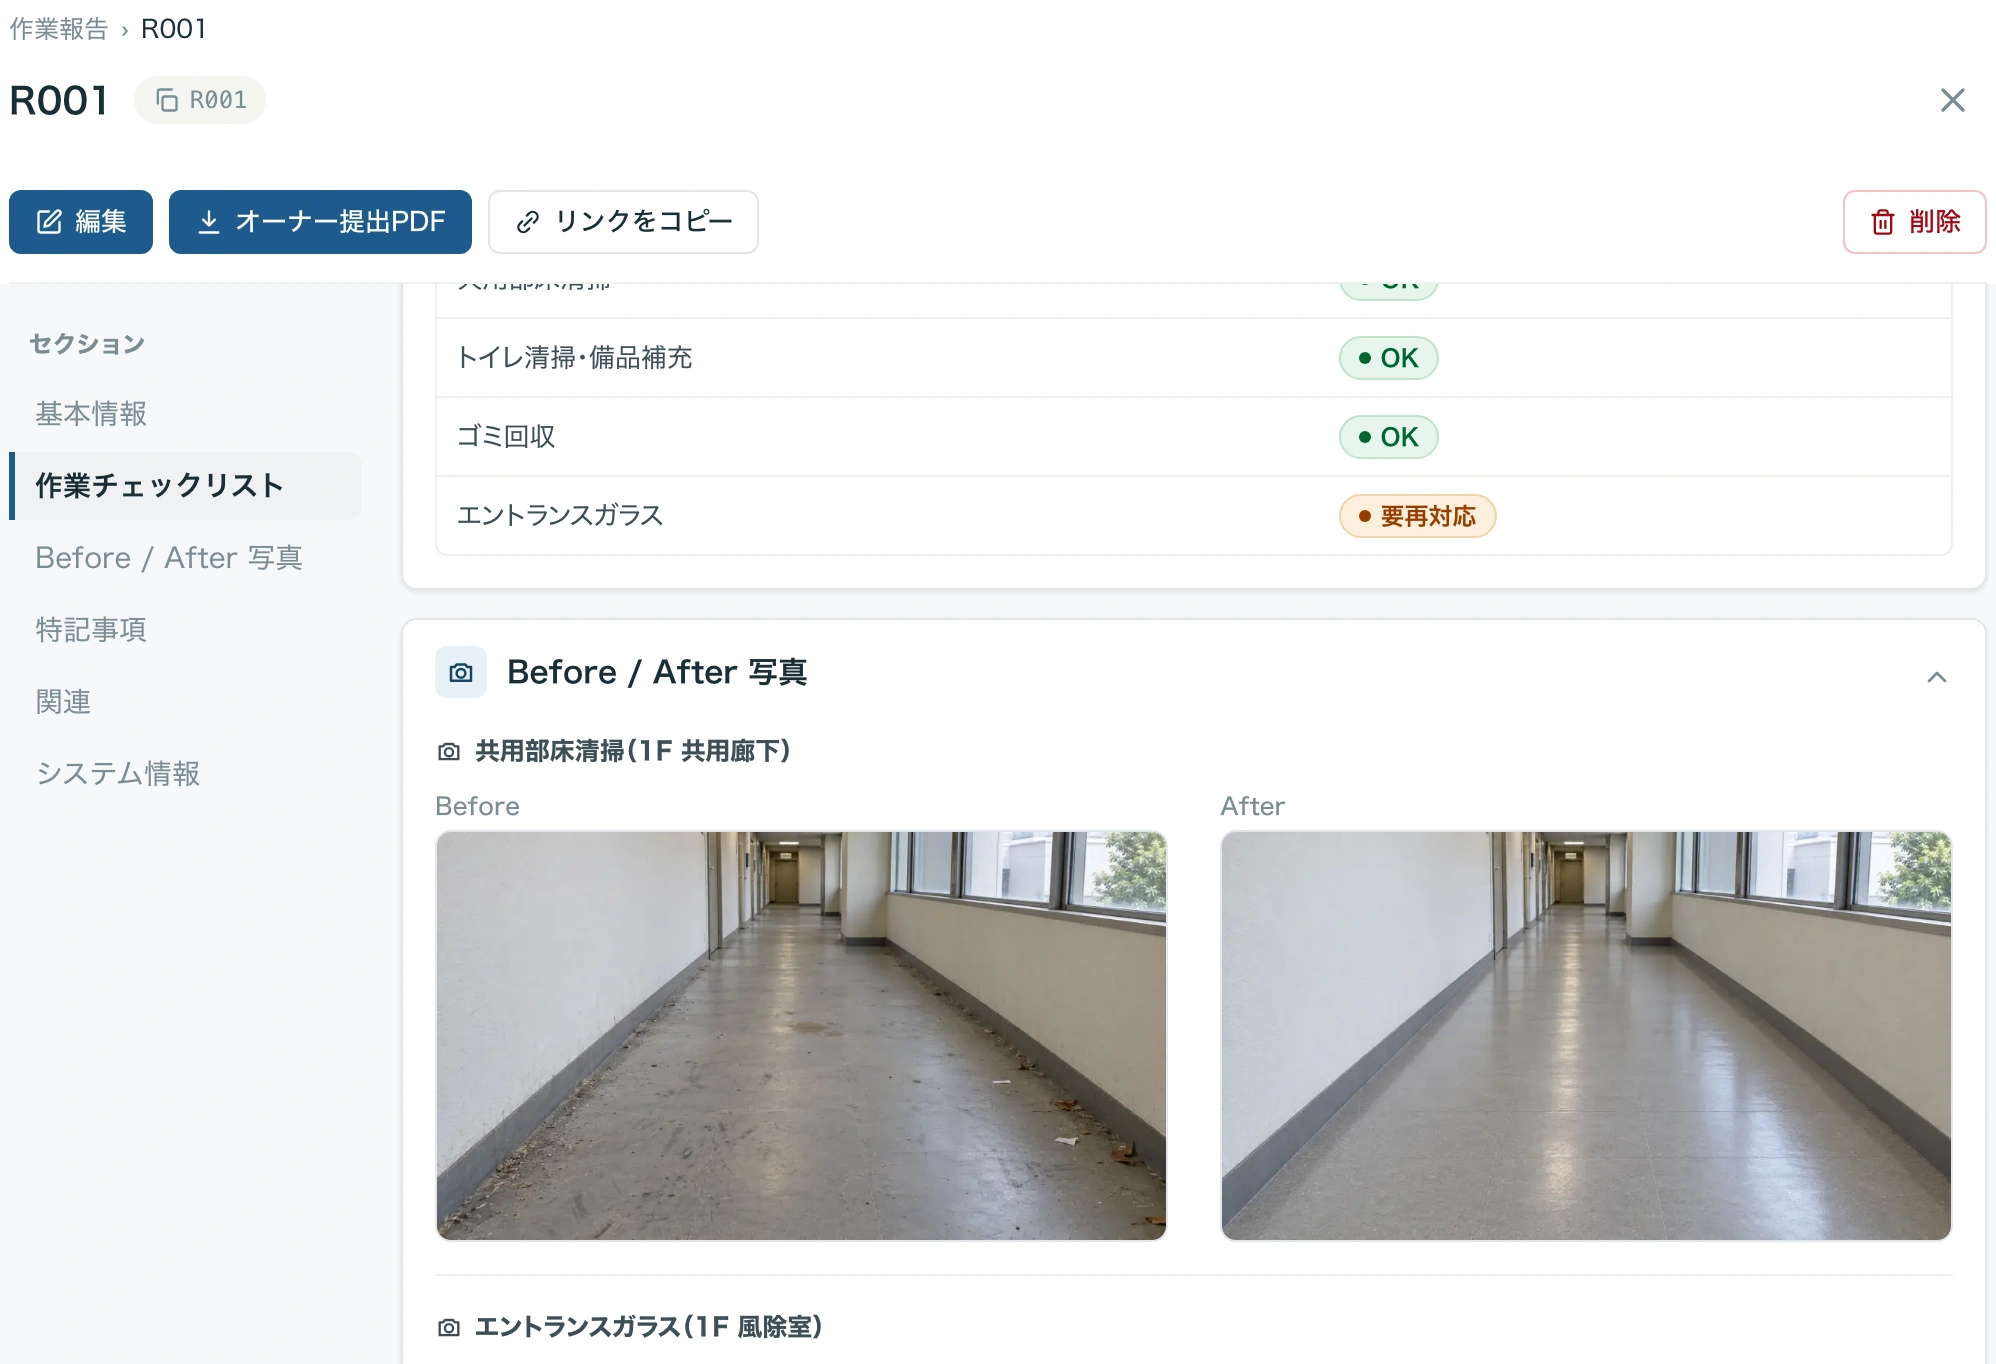
Task: Collapse the Before / After 写真 panel chevron
Action: coord(1937,677)
